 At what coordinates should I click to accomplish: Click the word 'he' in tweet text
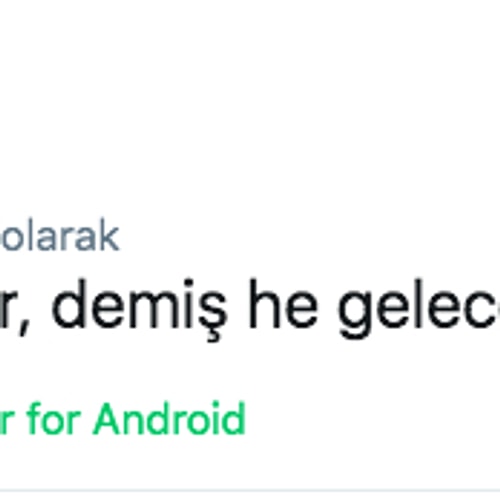[x=284, y=305]
